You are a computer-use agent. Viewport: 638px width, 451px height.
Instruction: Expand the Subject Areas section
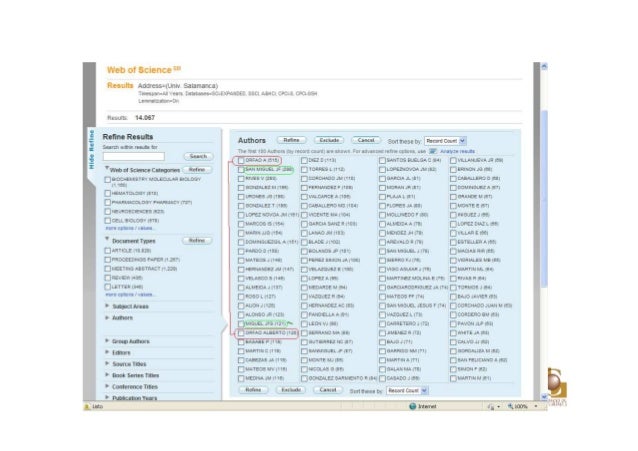click(107, 306)
